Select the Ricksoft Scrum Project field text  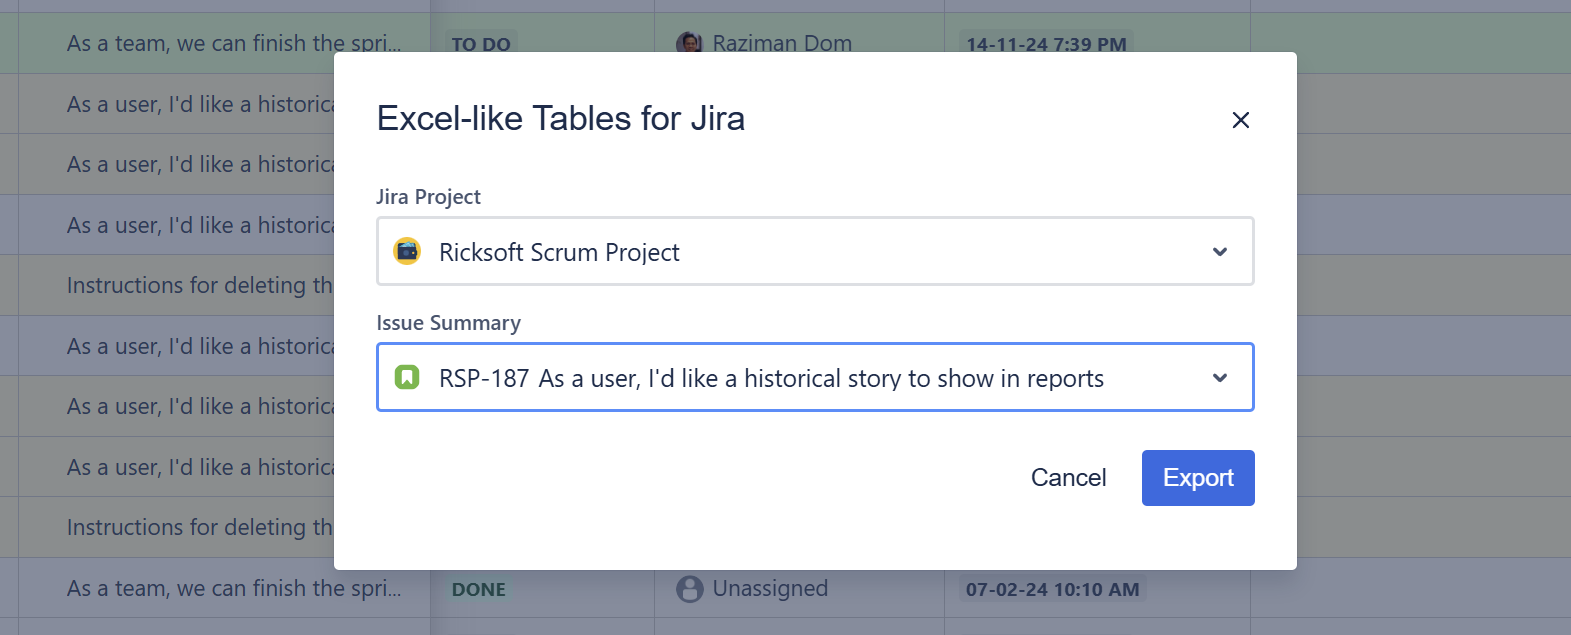click(x=559, y=252)
